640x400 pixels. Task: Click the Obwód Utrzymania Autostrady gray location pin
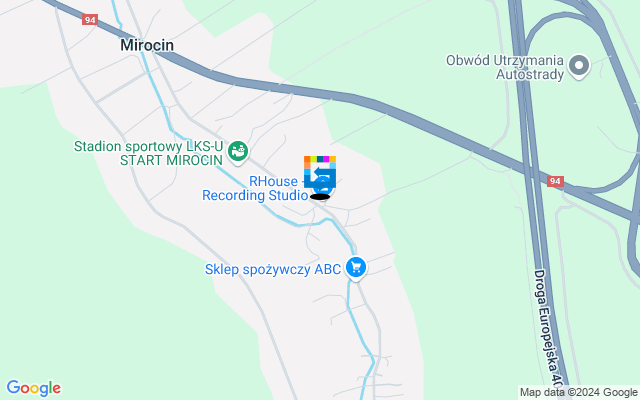tap(579, 66)
